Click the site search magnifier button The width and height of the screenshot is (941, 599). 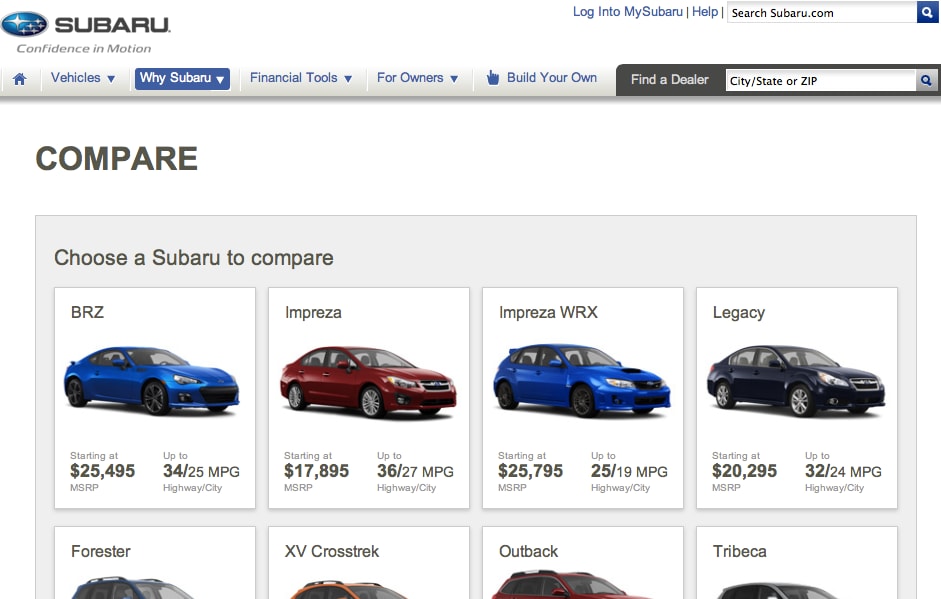point(928,12)
